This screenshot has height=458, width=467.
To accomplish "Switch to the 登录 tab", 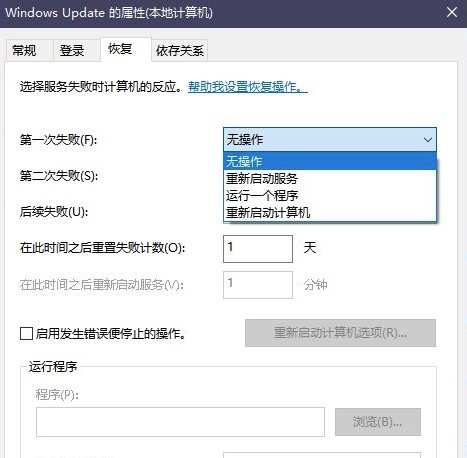I will [x=72, y=51].
